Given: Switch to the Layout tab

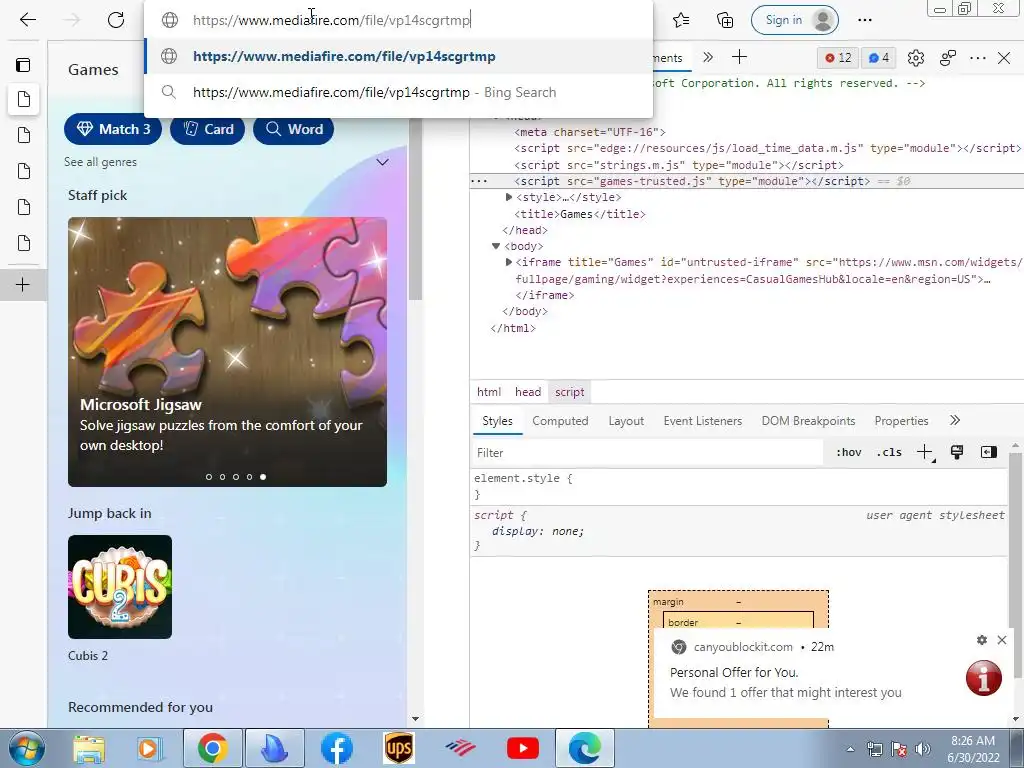Looking at the screenshot, I should pos(626,421).
